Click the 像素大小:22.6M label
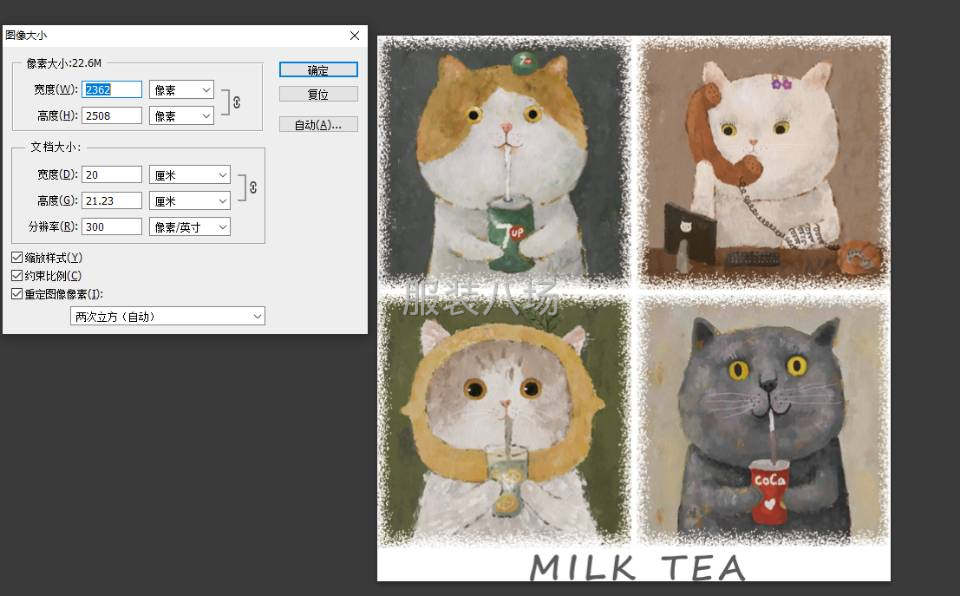 point(64,63)
